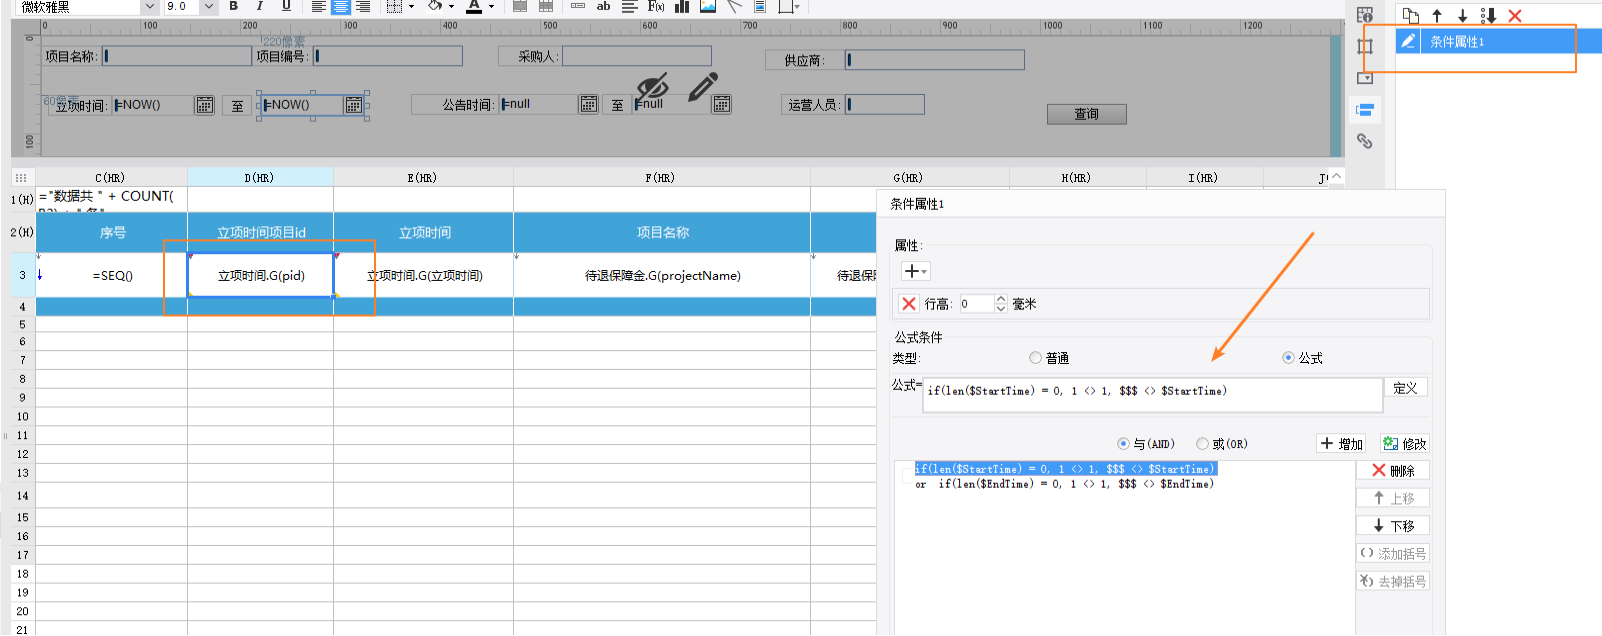Viewport: 1602px width, 636px height.
Task: Insert an image using picture icon
Action: [708, 6]
